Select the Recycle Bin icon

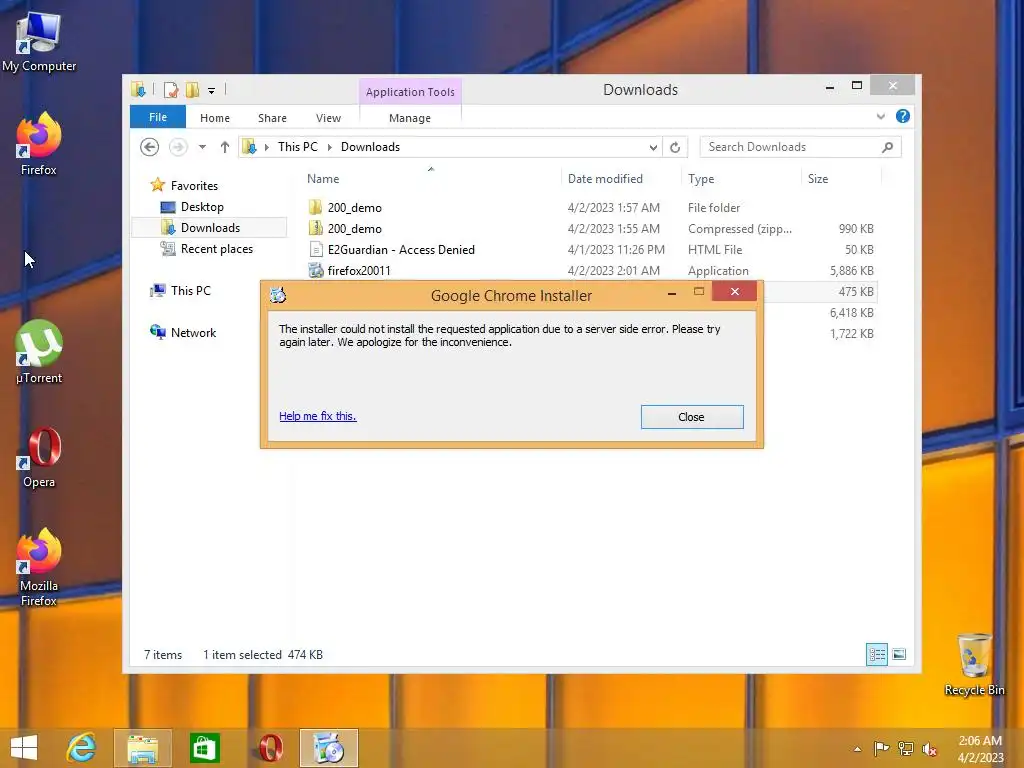974,664
